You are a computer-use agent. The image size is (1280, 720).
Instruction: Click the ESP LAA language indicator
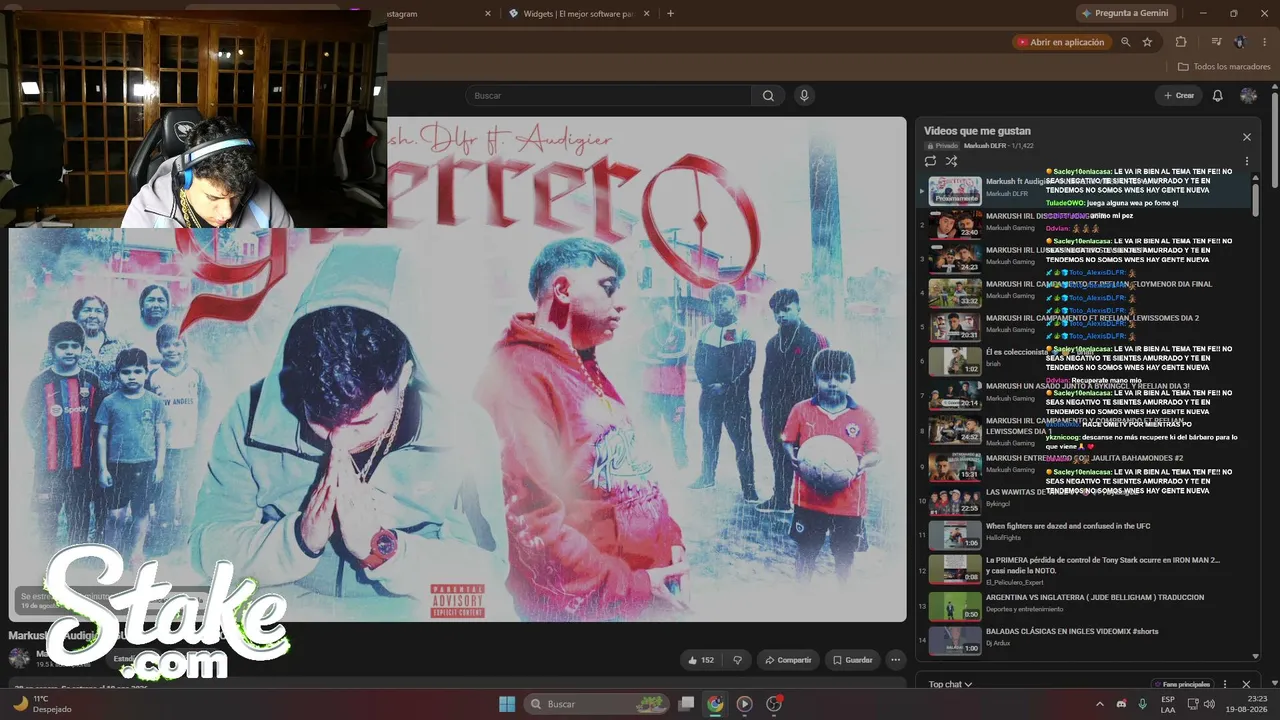(1168, 704)
